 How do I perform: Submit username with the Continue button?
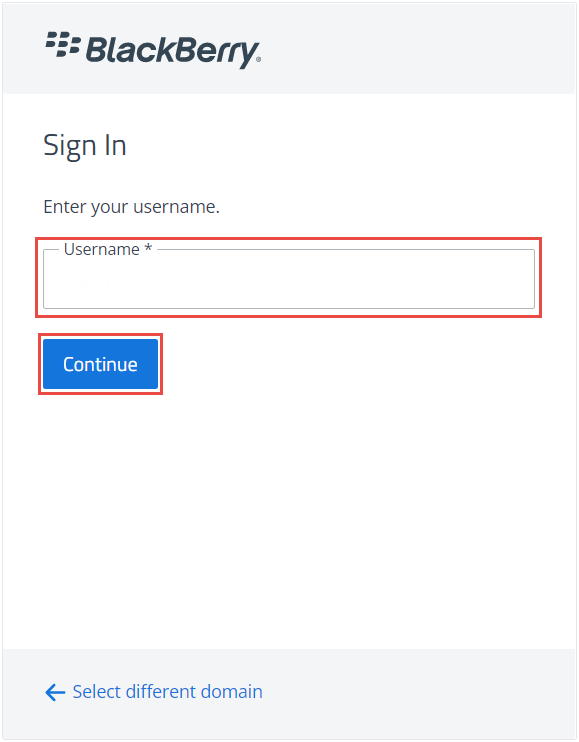point(100,364)
